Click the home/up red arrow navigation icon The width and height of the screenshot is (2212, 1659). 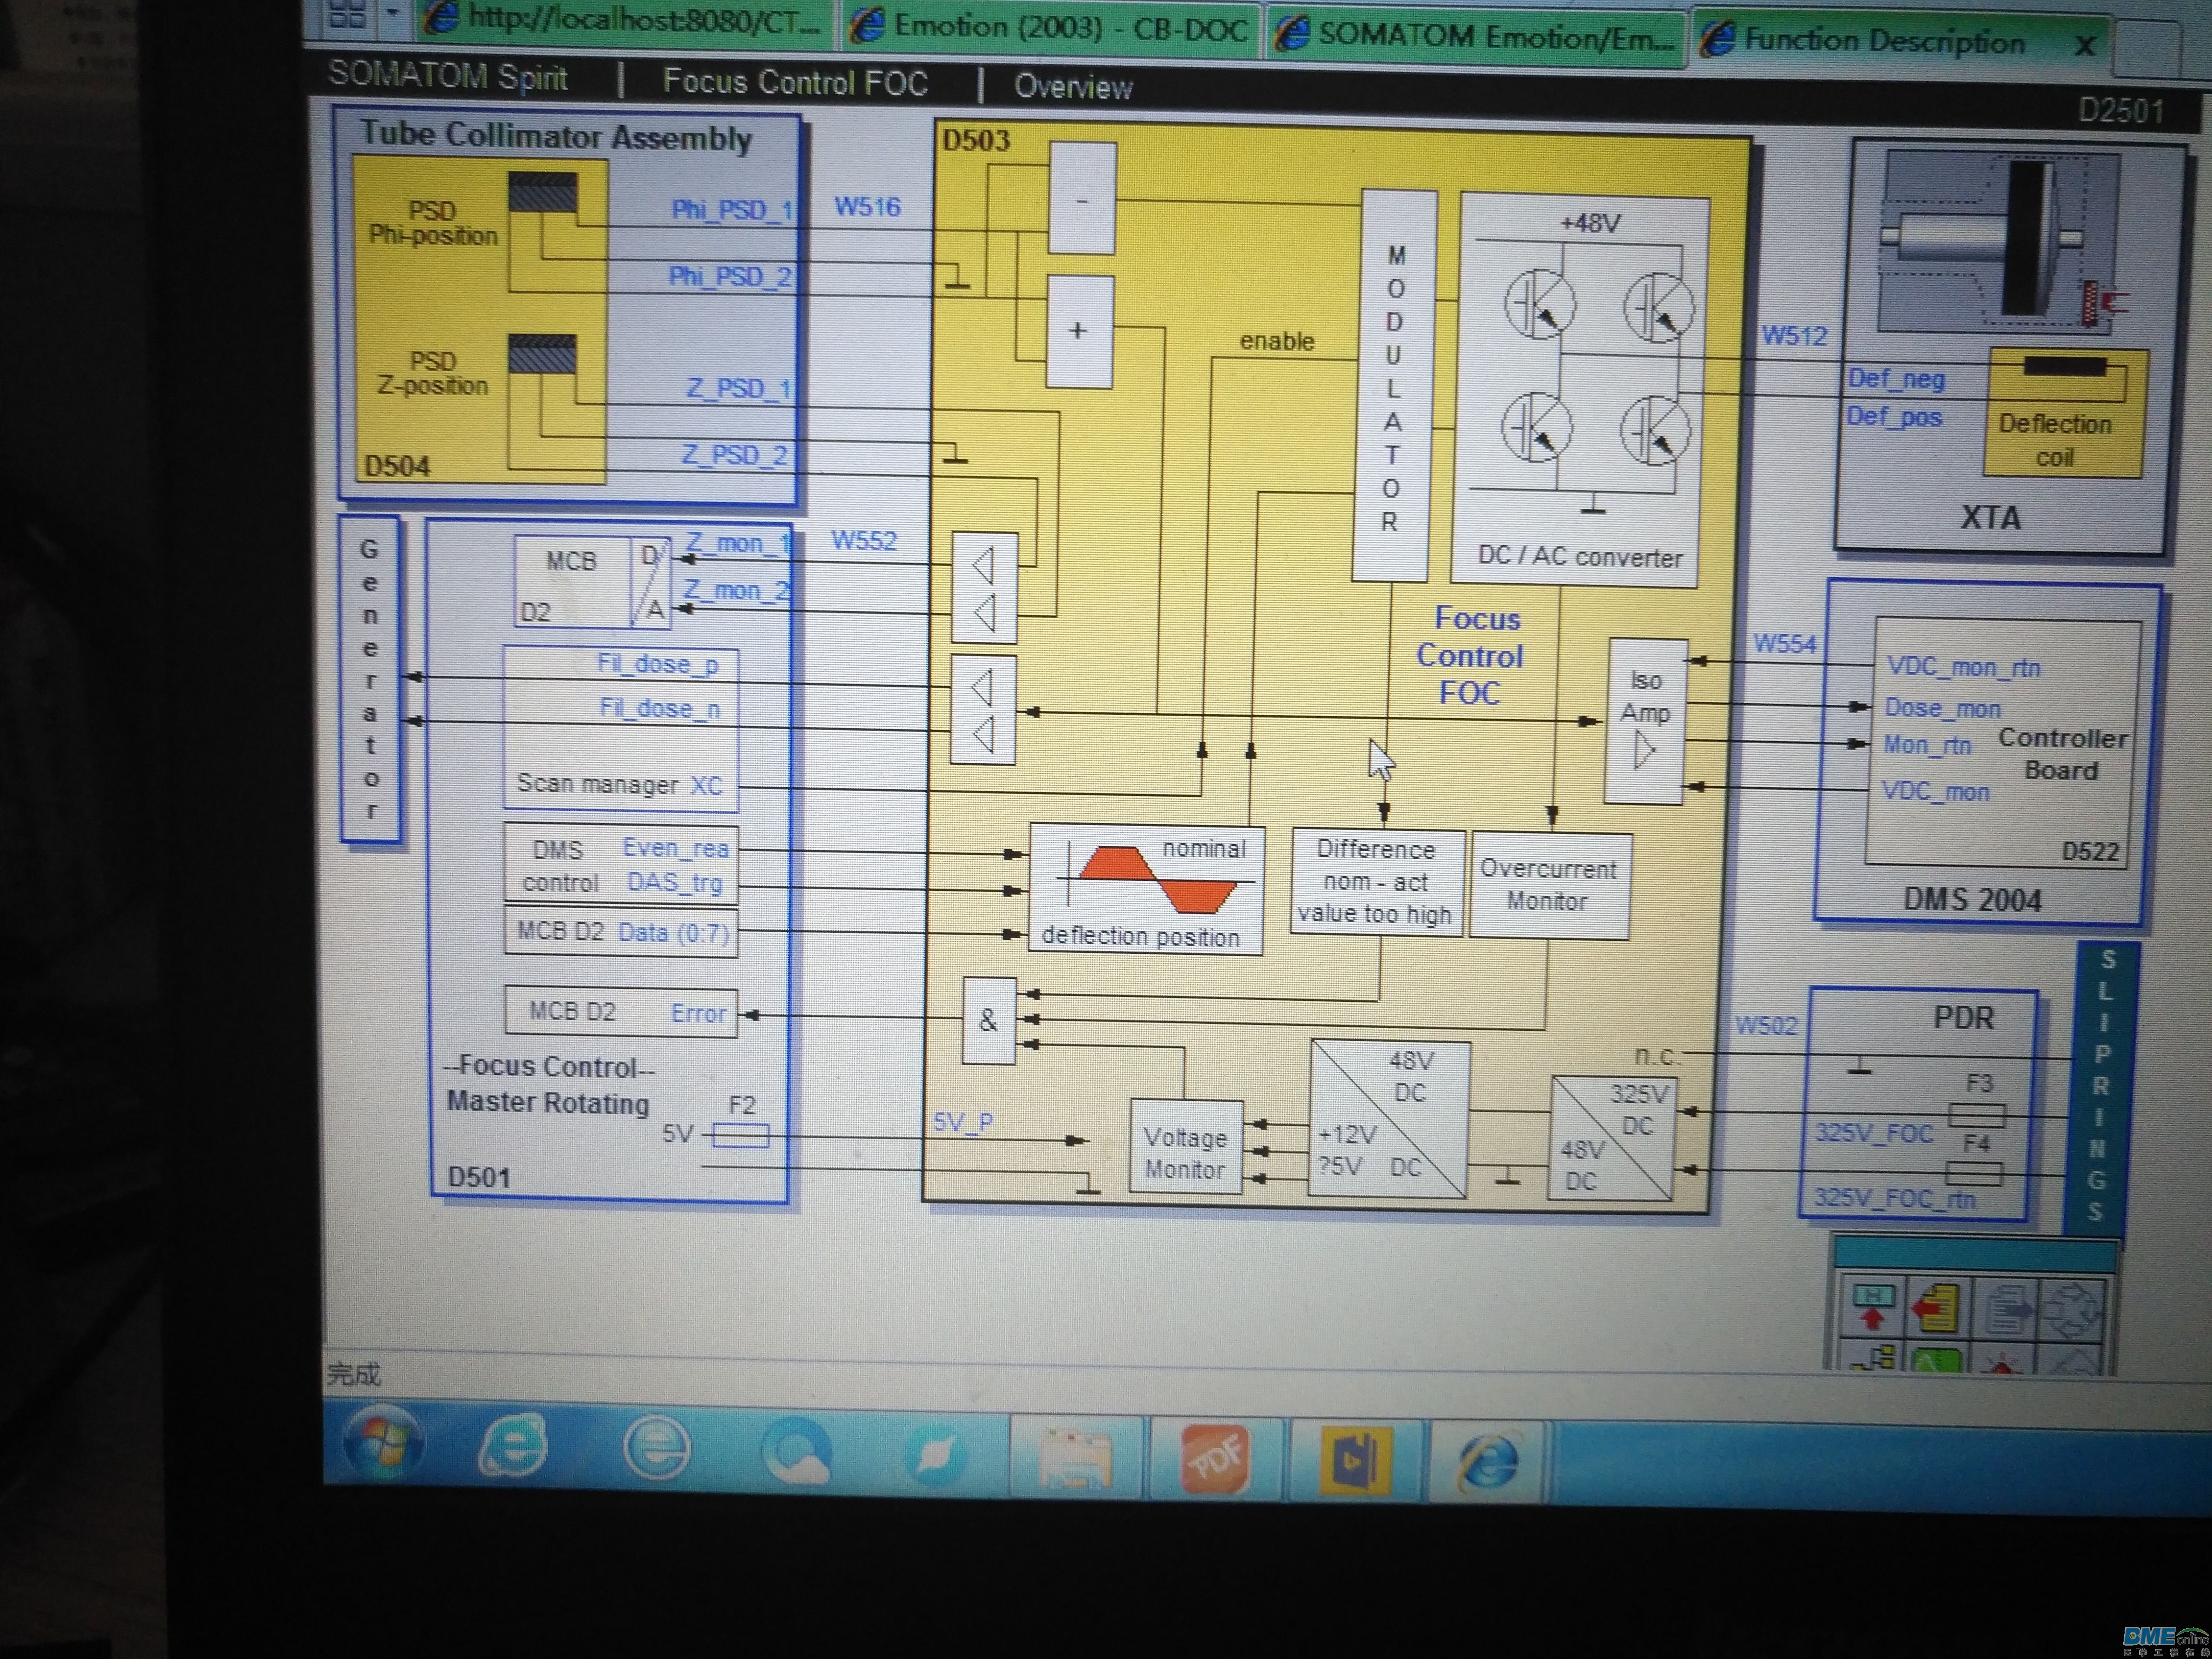pyautogui.click(x=1872, y=1307)
